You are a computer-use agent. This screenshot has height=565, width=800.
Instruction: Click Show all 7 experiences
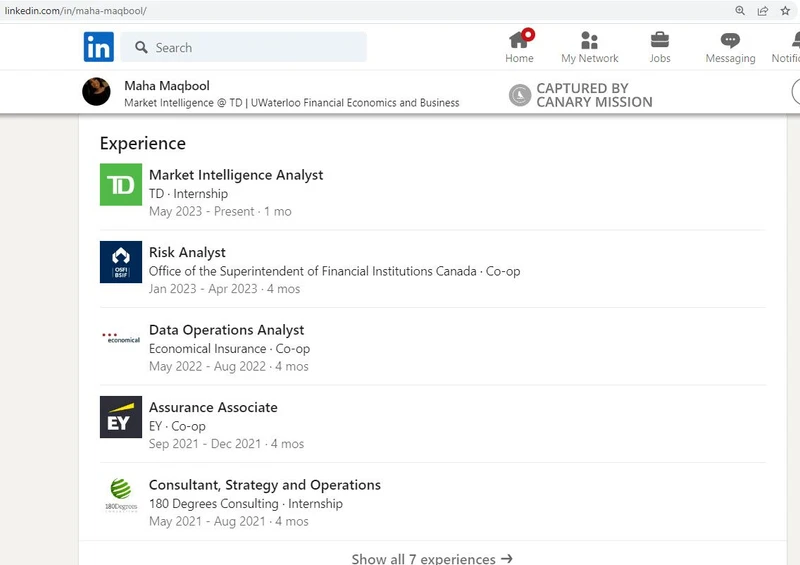tap(432, 558)
